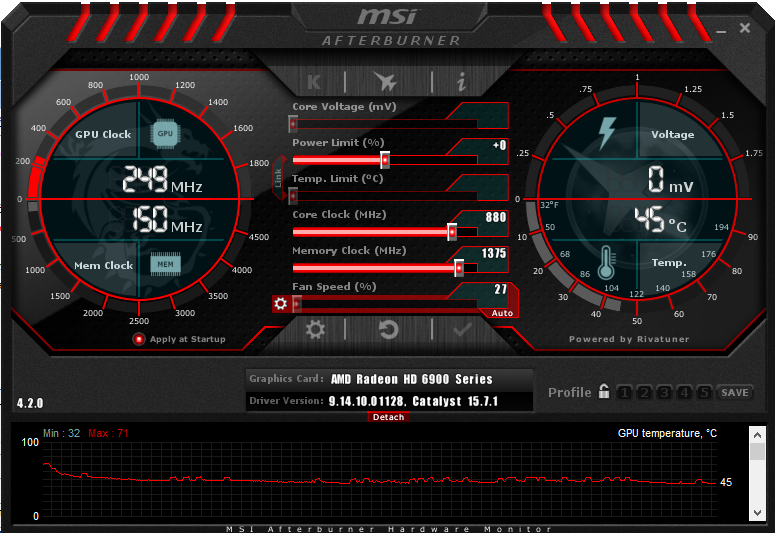This screenshot has height=533, width=775.
Task: Click the 249 MHz GPU clock readout
Action: [x=162, y=179]
